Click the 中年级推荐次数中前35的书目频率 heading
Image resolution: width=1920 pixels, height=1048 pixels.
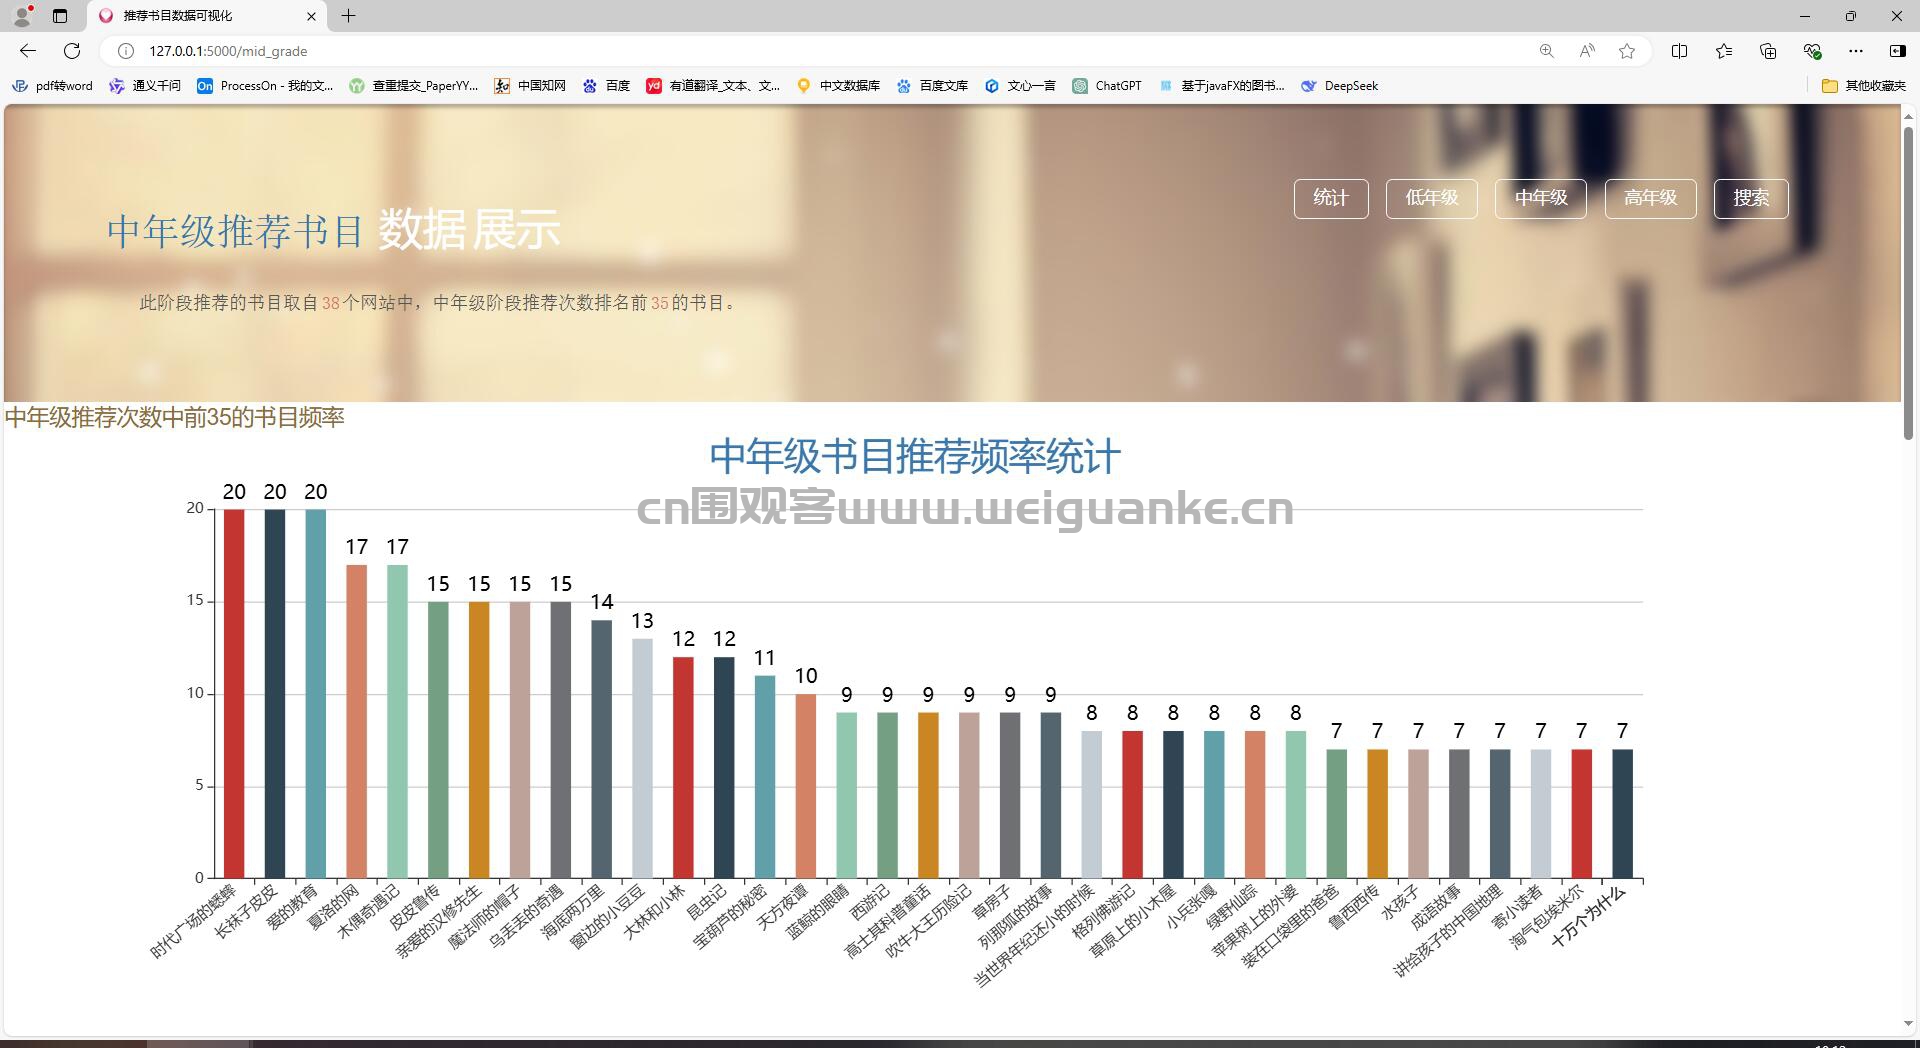174,417
